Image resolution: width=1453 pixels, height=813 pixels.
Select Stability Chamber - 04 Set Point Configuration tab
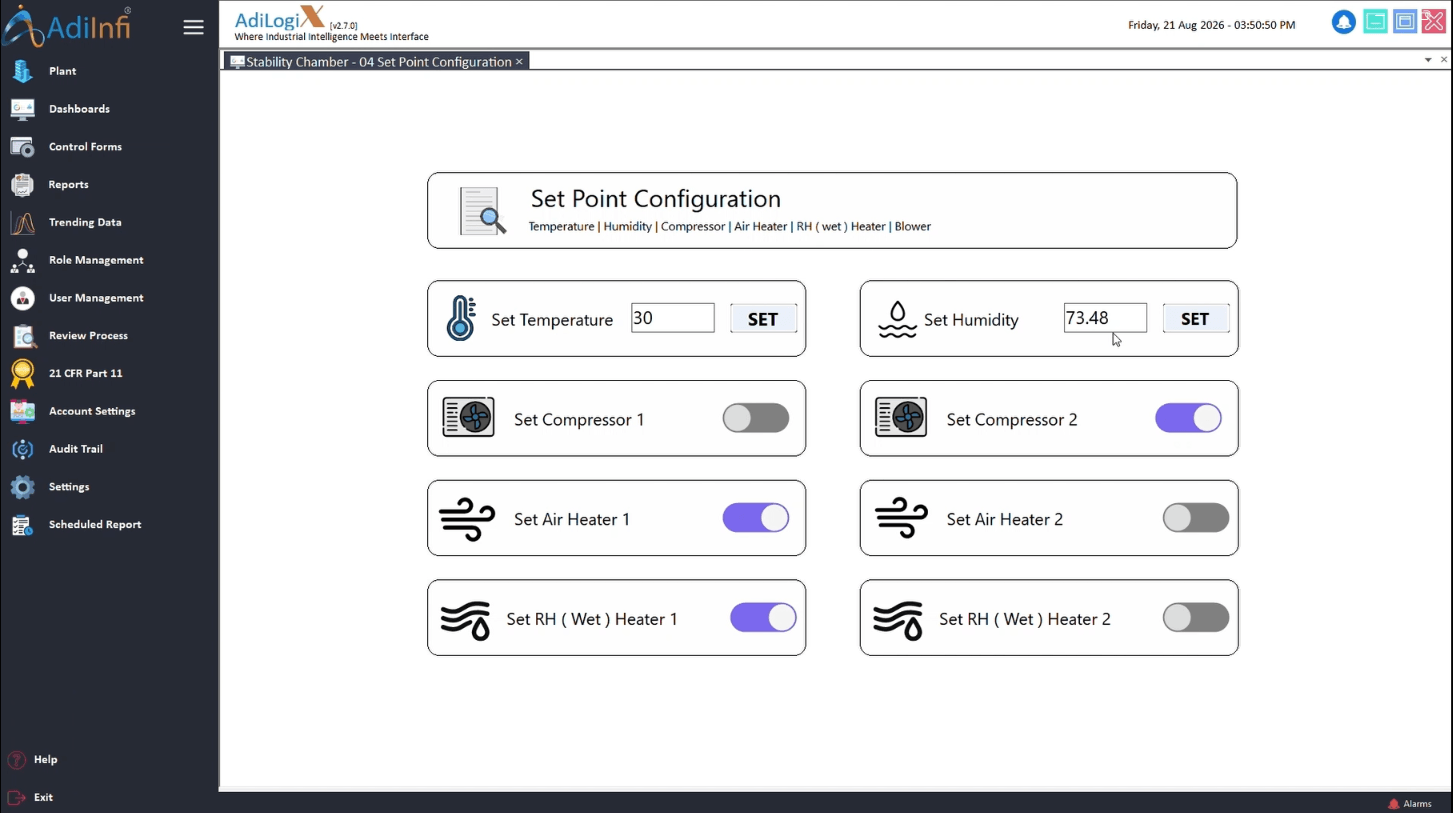click(x=377, y=62)
